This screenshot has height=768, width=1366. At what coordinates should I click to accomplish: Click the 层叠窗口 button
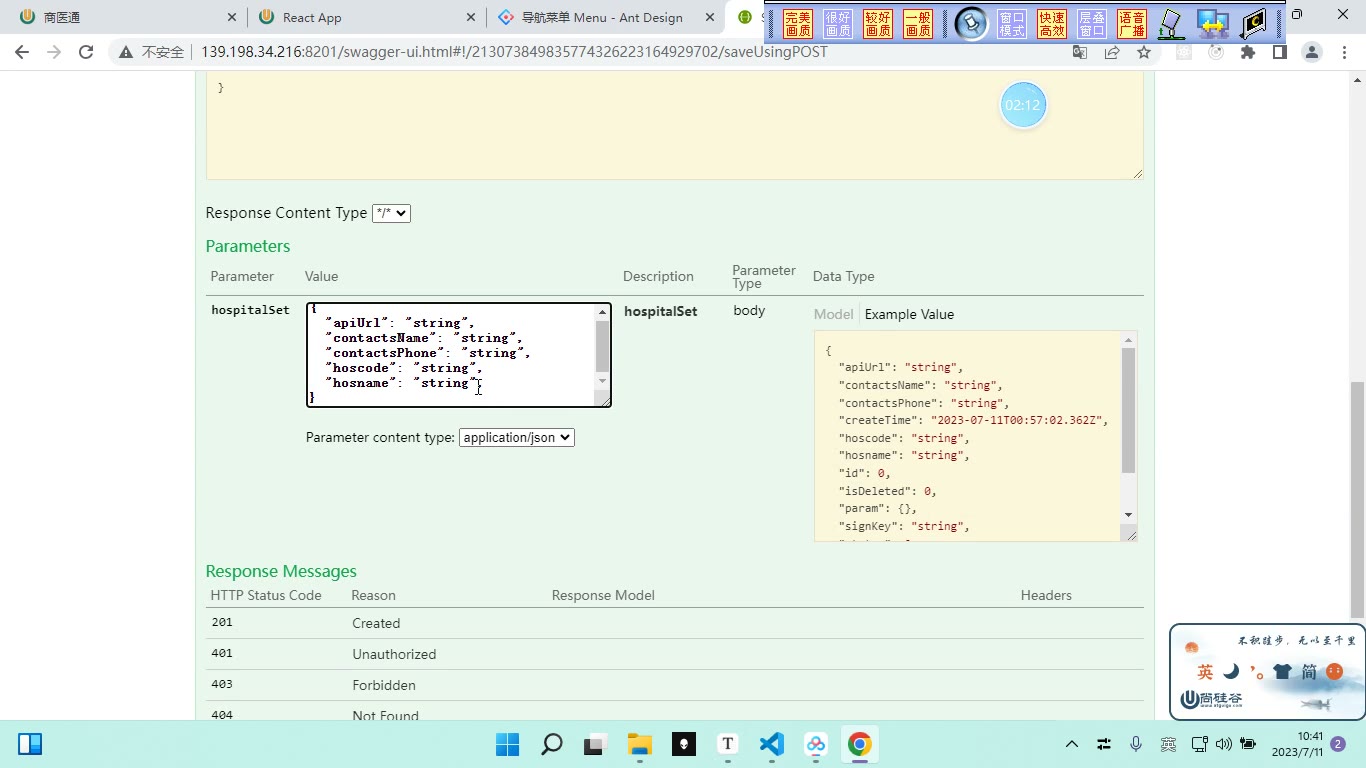click(1092, 24)
